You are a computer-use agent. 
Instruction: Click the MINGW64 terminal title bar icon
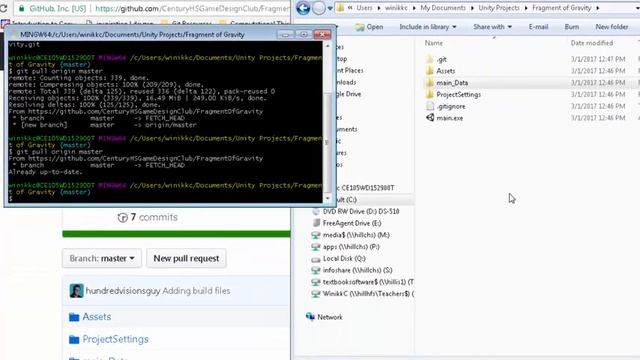14,35
